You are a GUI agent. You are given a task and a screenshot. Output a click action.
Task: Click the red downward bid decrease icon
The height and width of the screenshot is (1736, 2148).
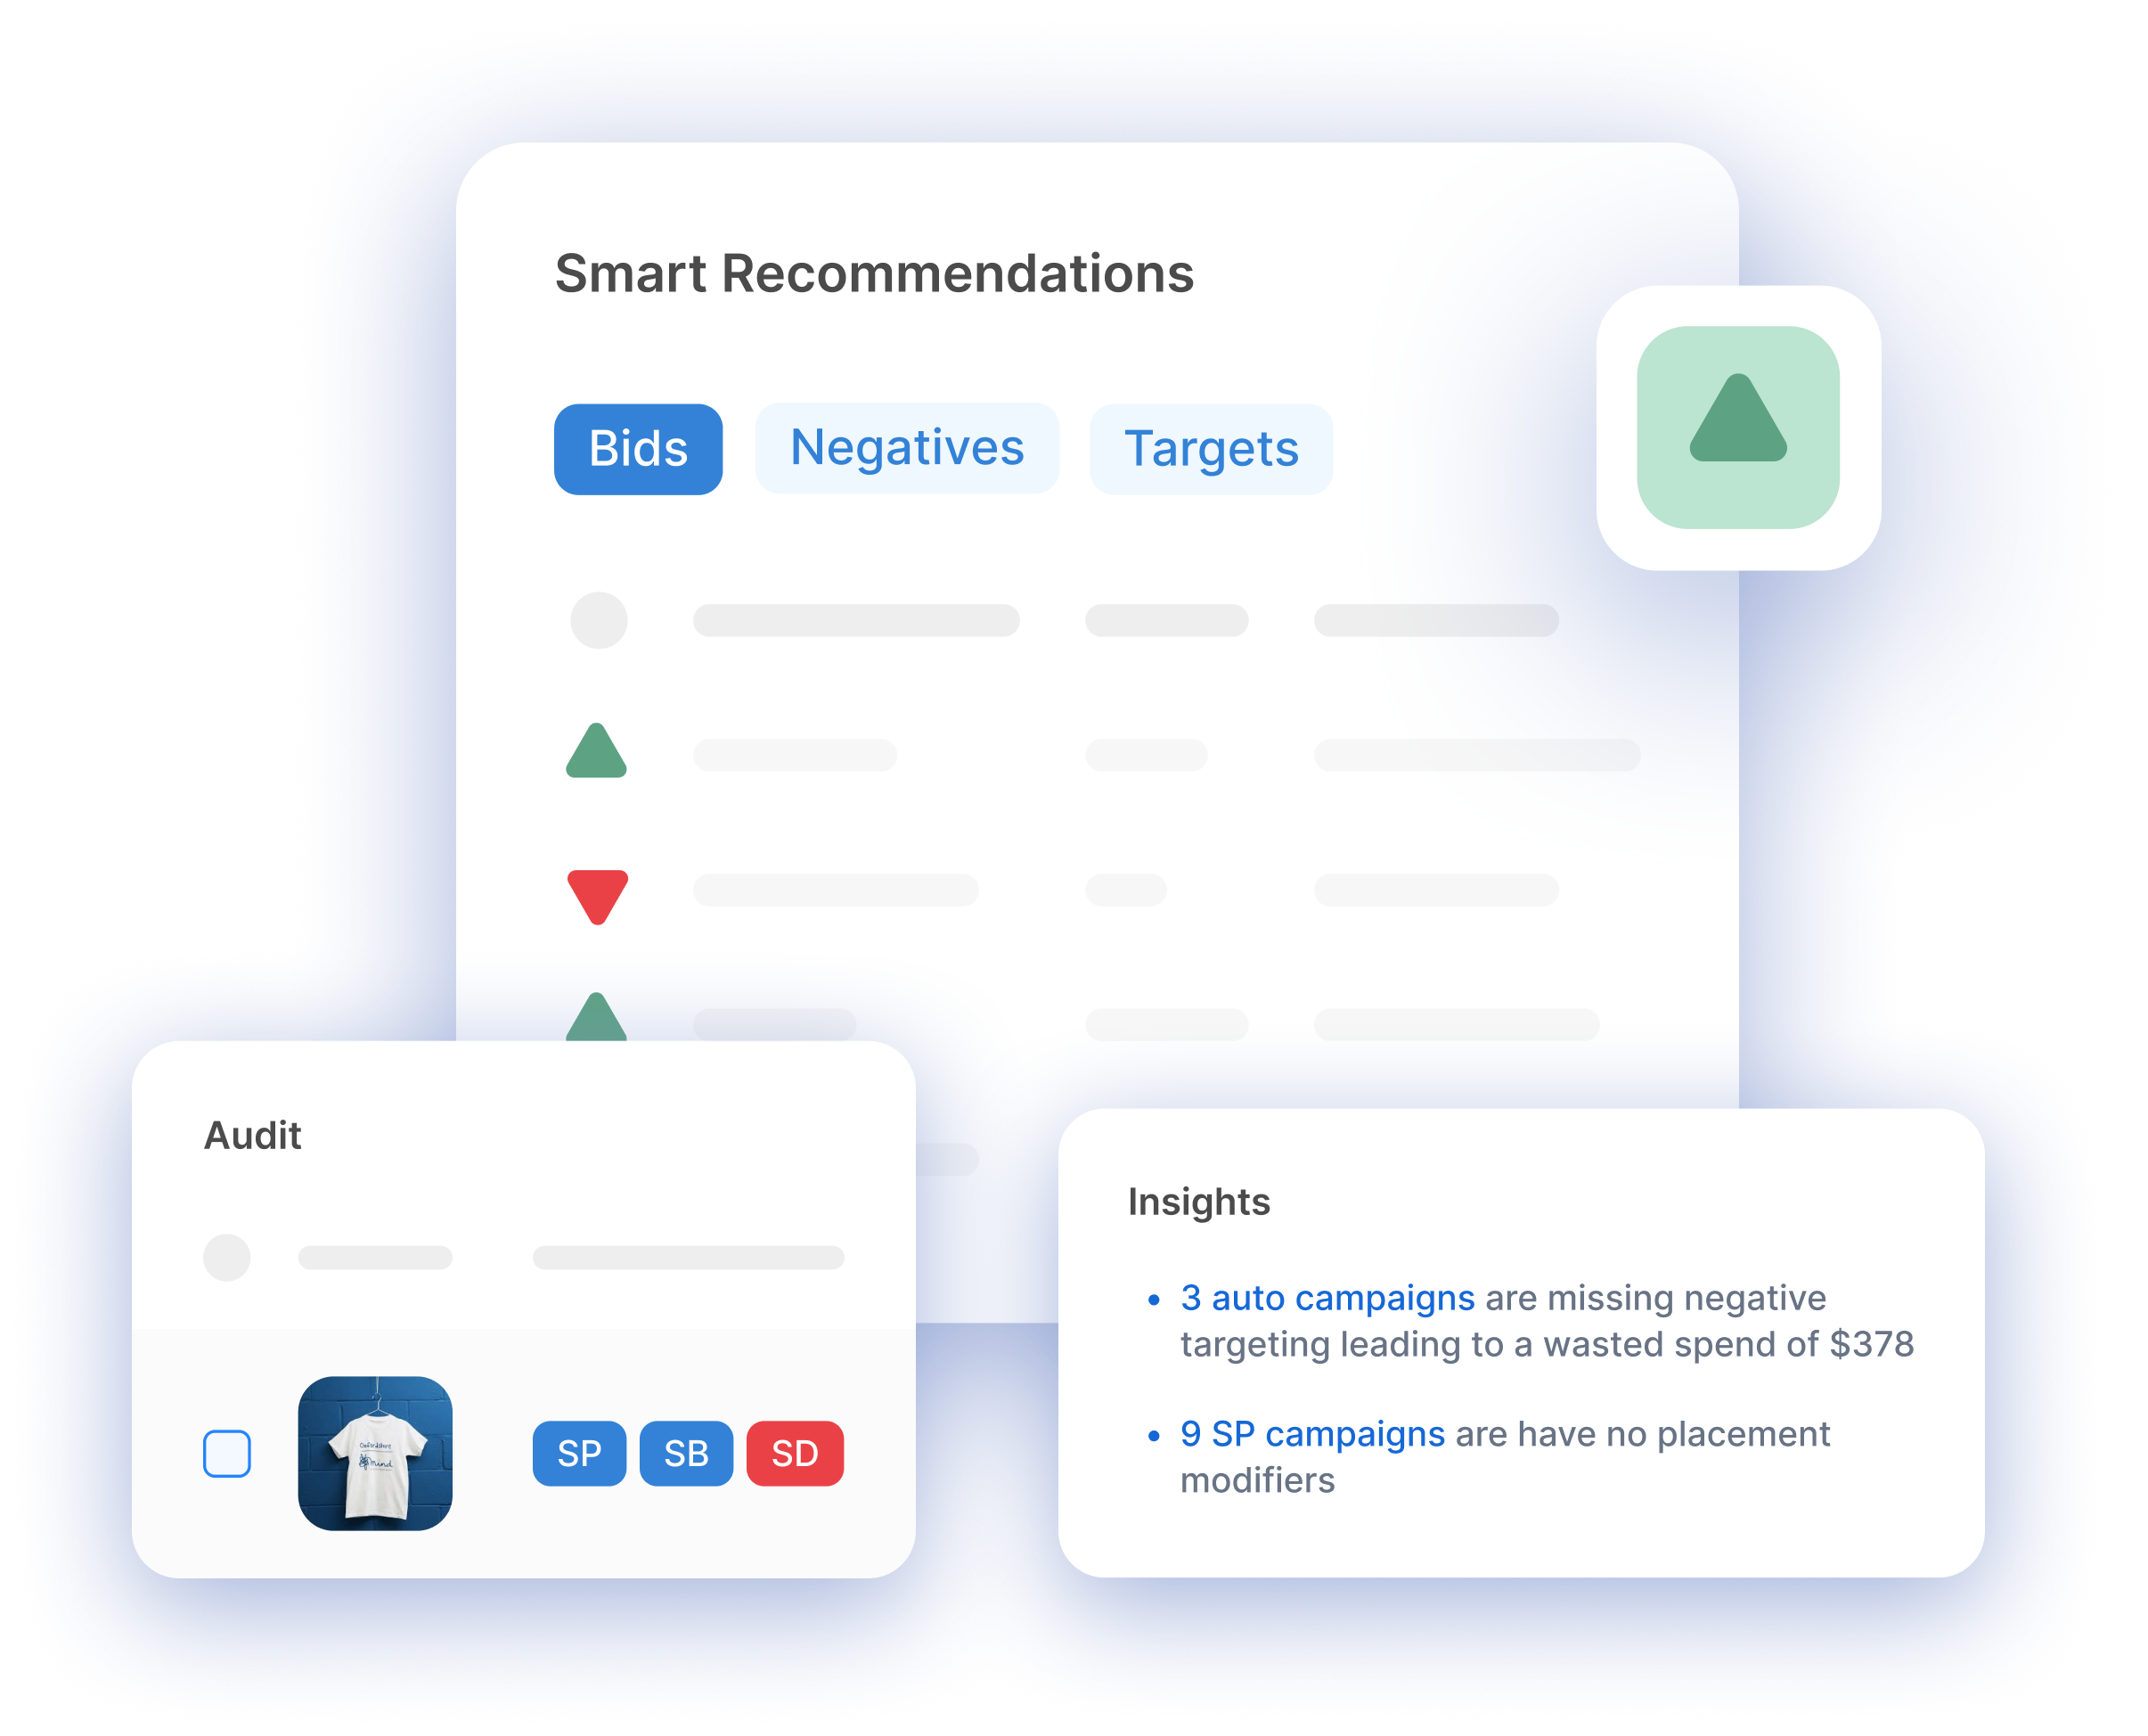coord(597,896)
